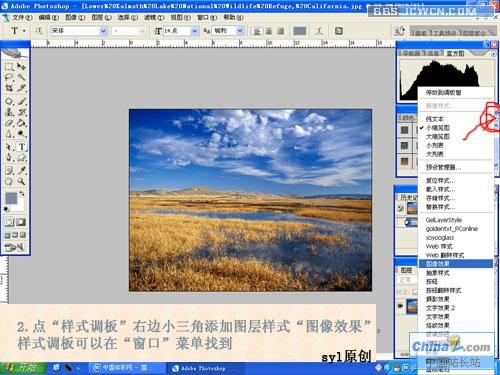
Task: Click 预设管理器... in the styles menu
Action: pos(443,167)
